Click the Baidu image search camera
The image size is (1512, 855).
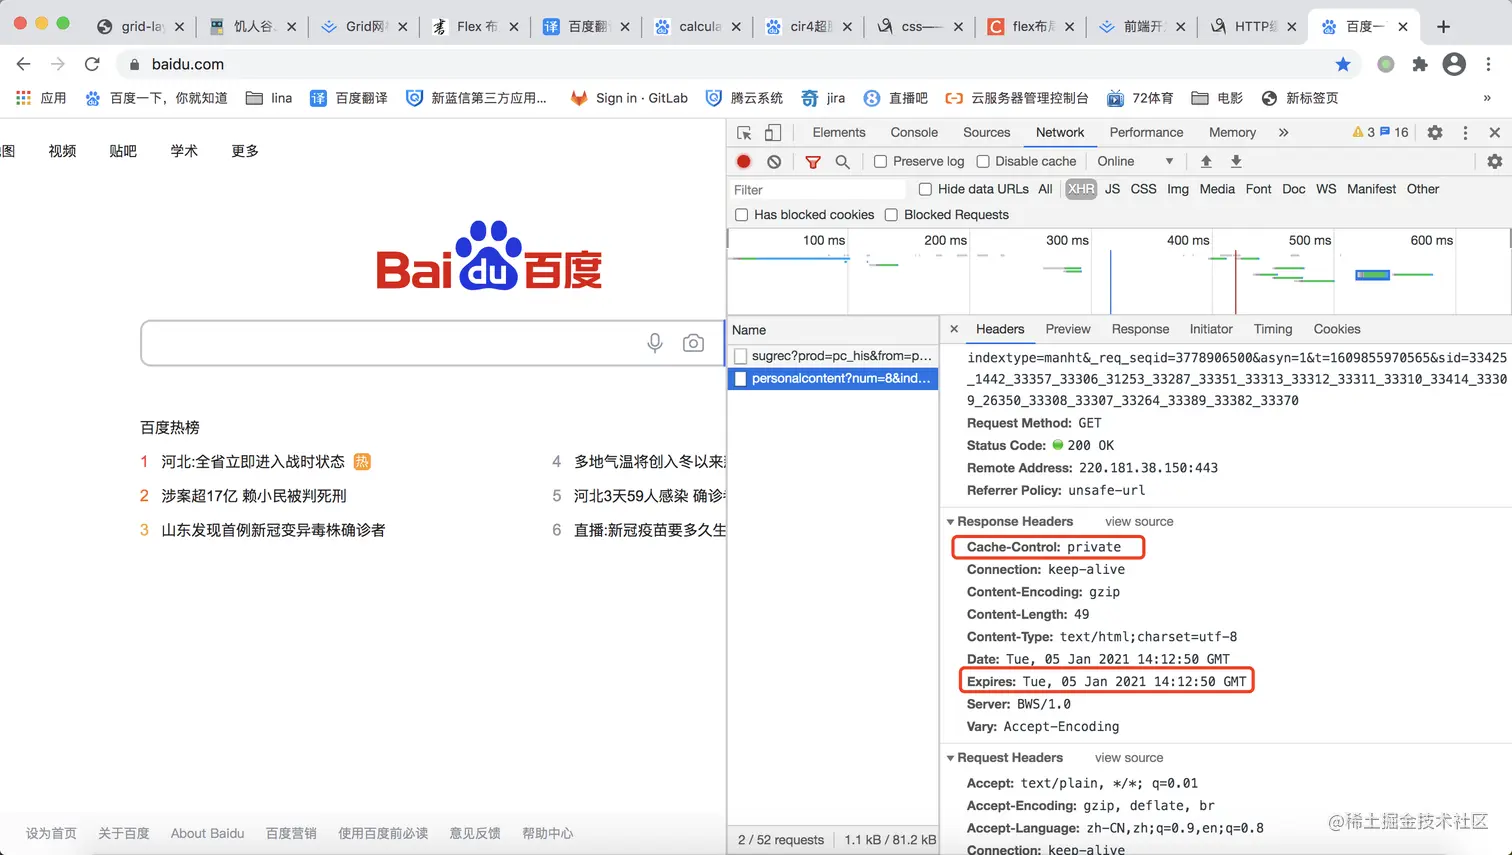tap(693, 343)
